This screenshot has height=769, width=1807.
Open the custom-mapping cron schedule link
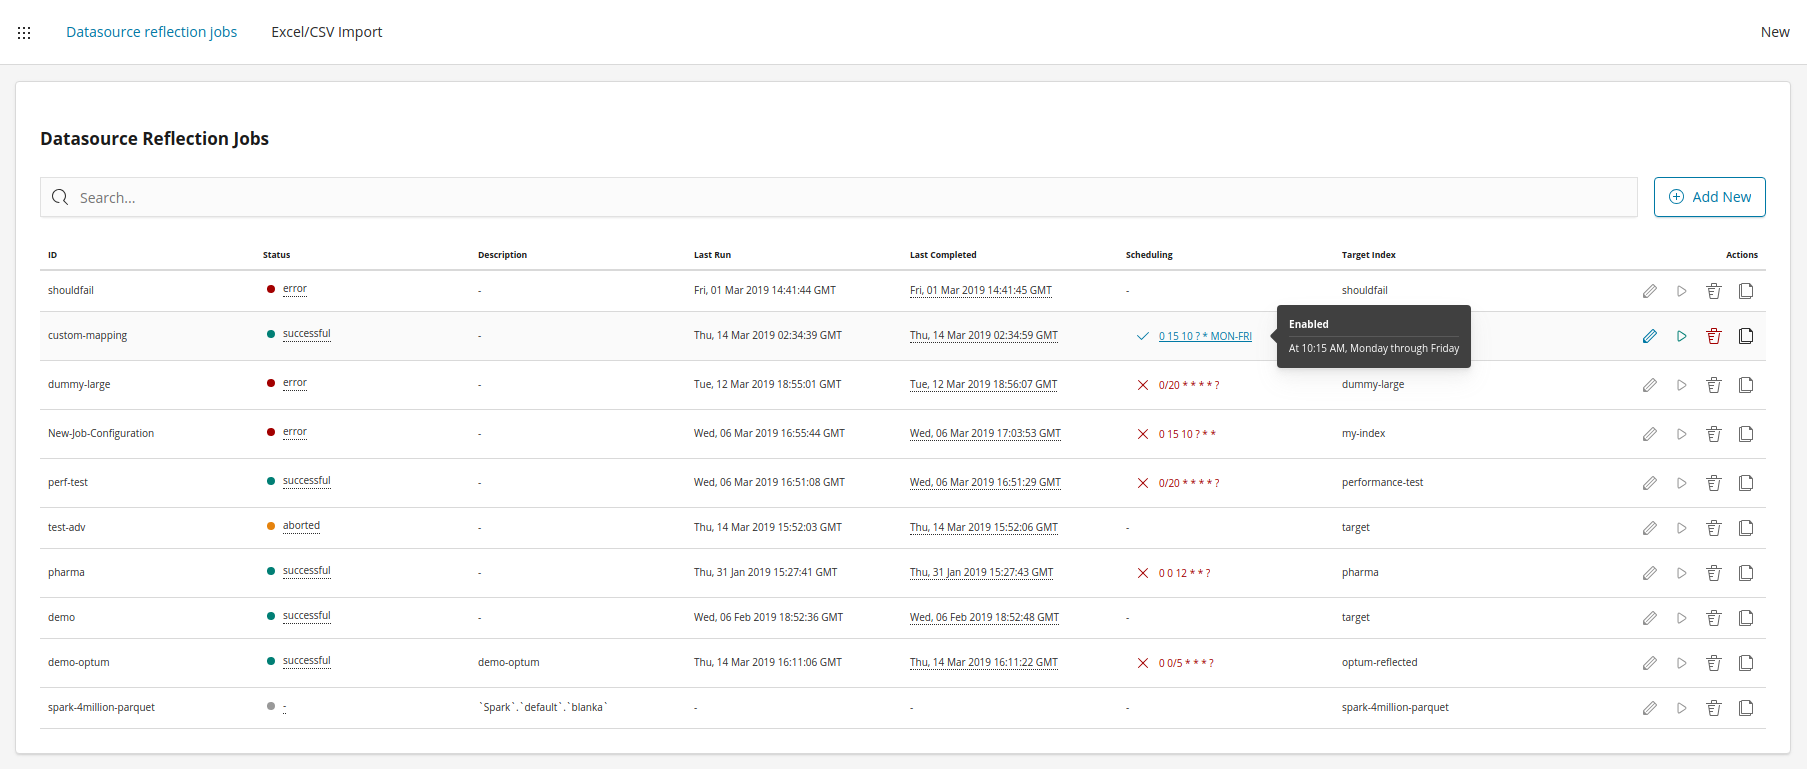coord(1205,336)
